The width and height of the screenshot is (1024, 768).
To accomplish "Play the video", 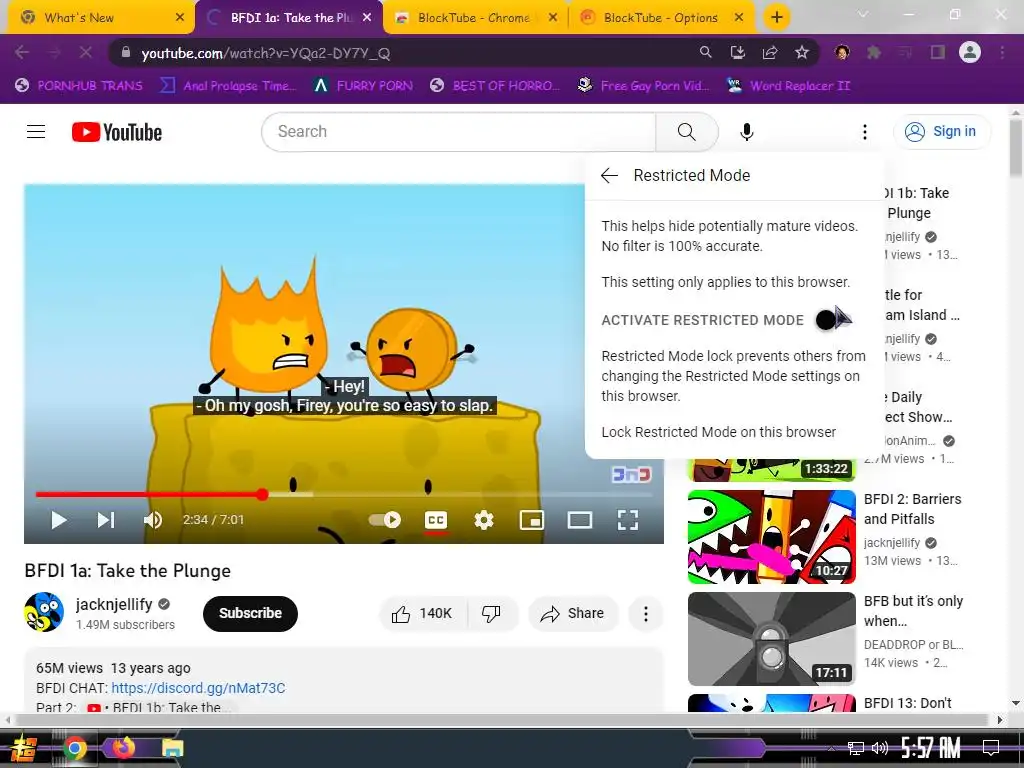I will tap(59, 520).
